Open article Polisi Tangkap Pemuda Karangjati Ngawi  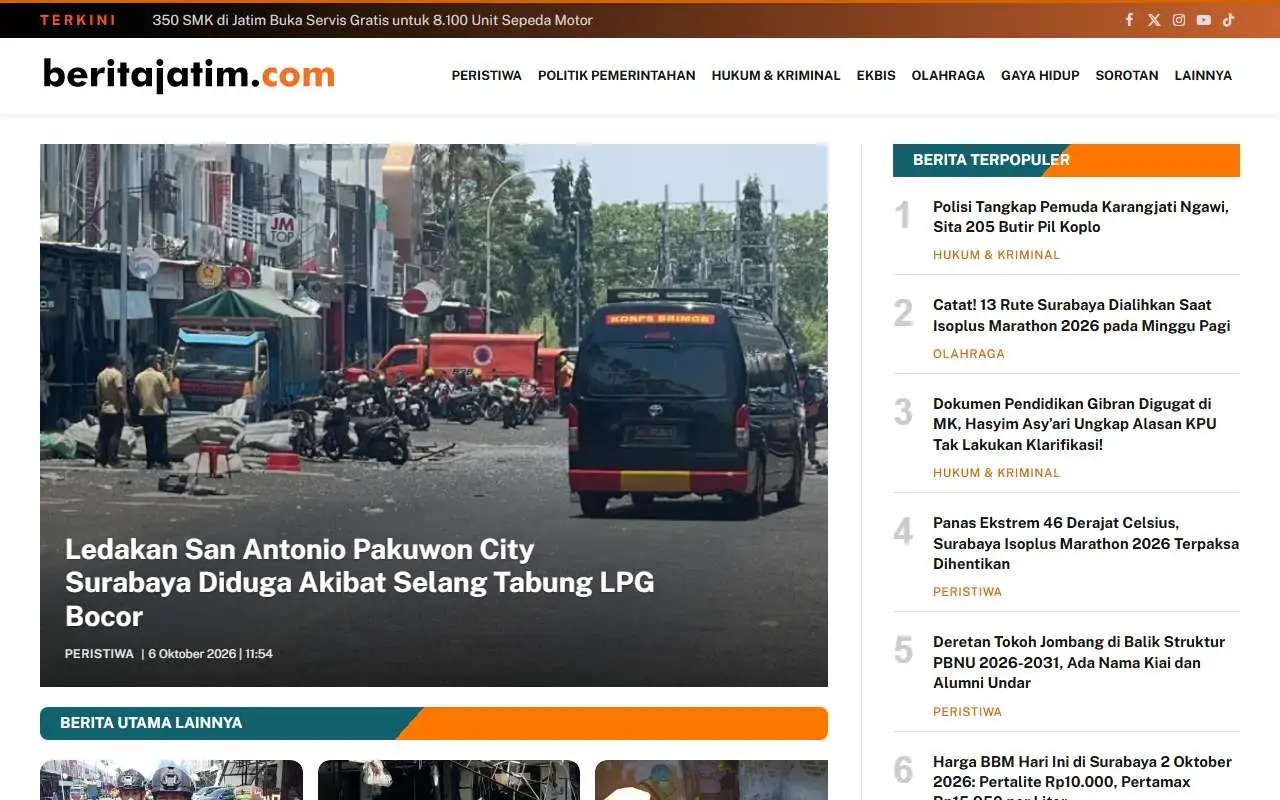tap(1081, 217)
